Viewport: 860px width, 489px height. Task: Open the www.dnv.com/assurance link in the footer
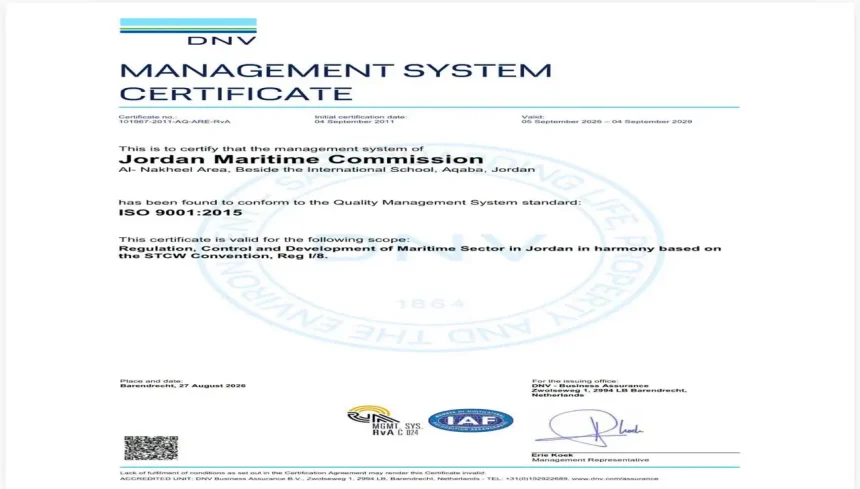tap(615, 479)
